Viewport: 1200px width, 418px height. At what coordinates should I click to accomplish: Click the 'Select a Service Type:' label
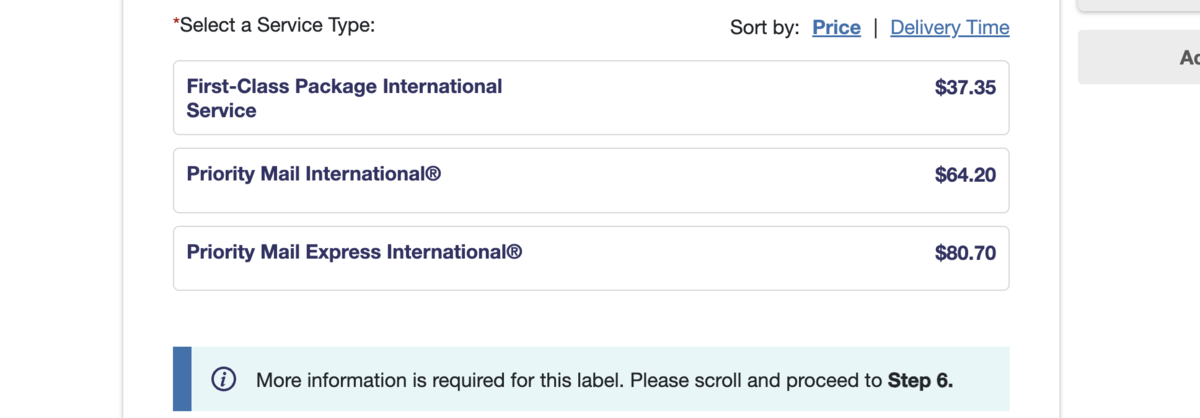click(x=277, y=26)
